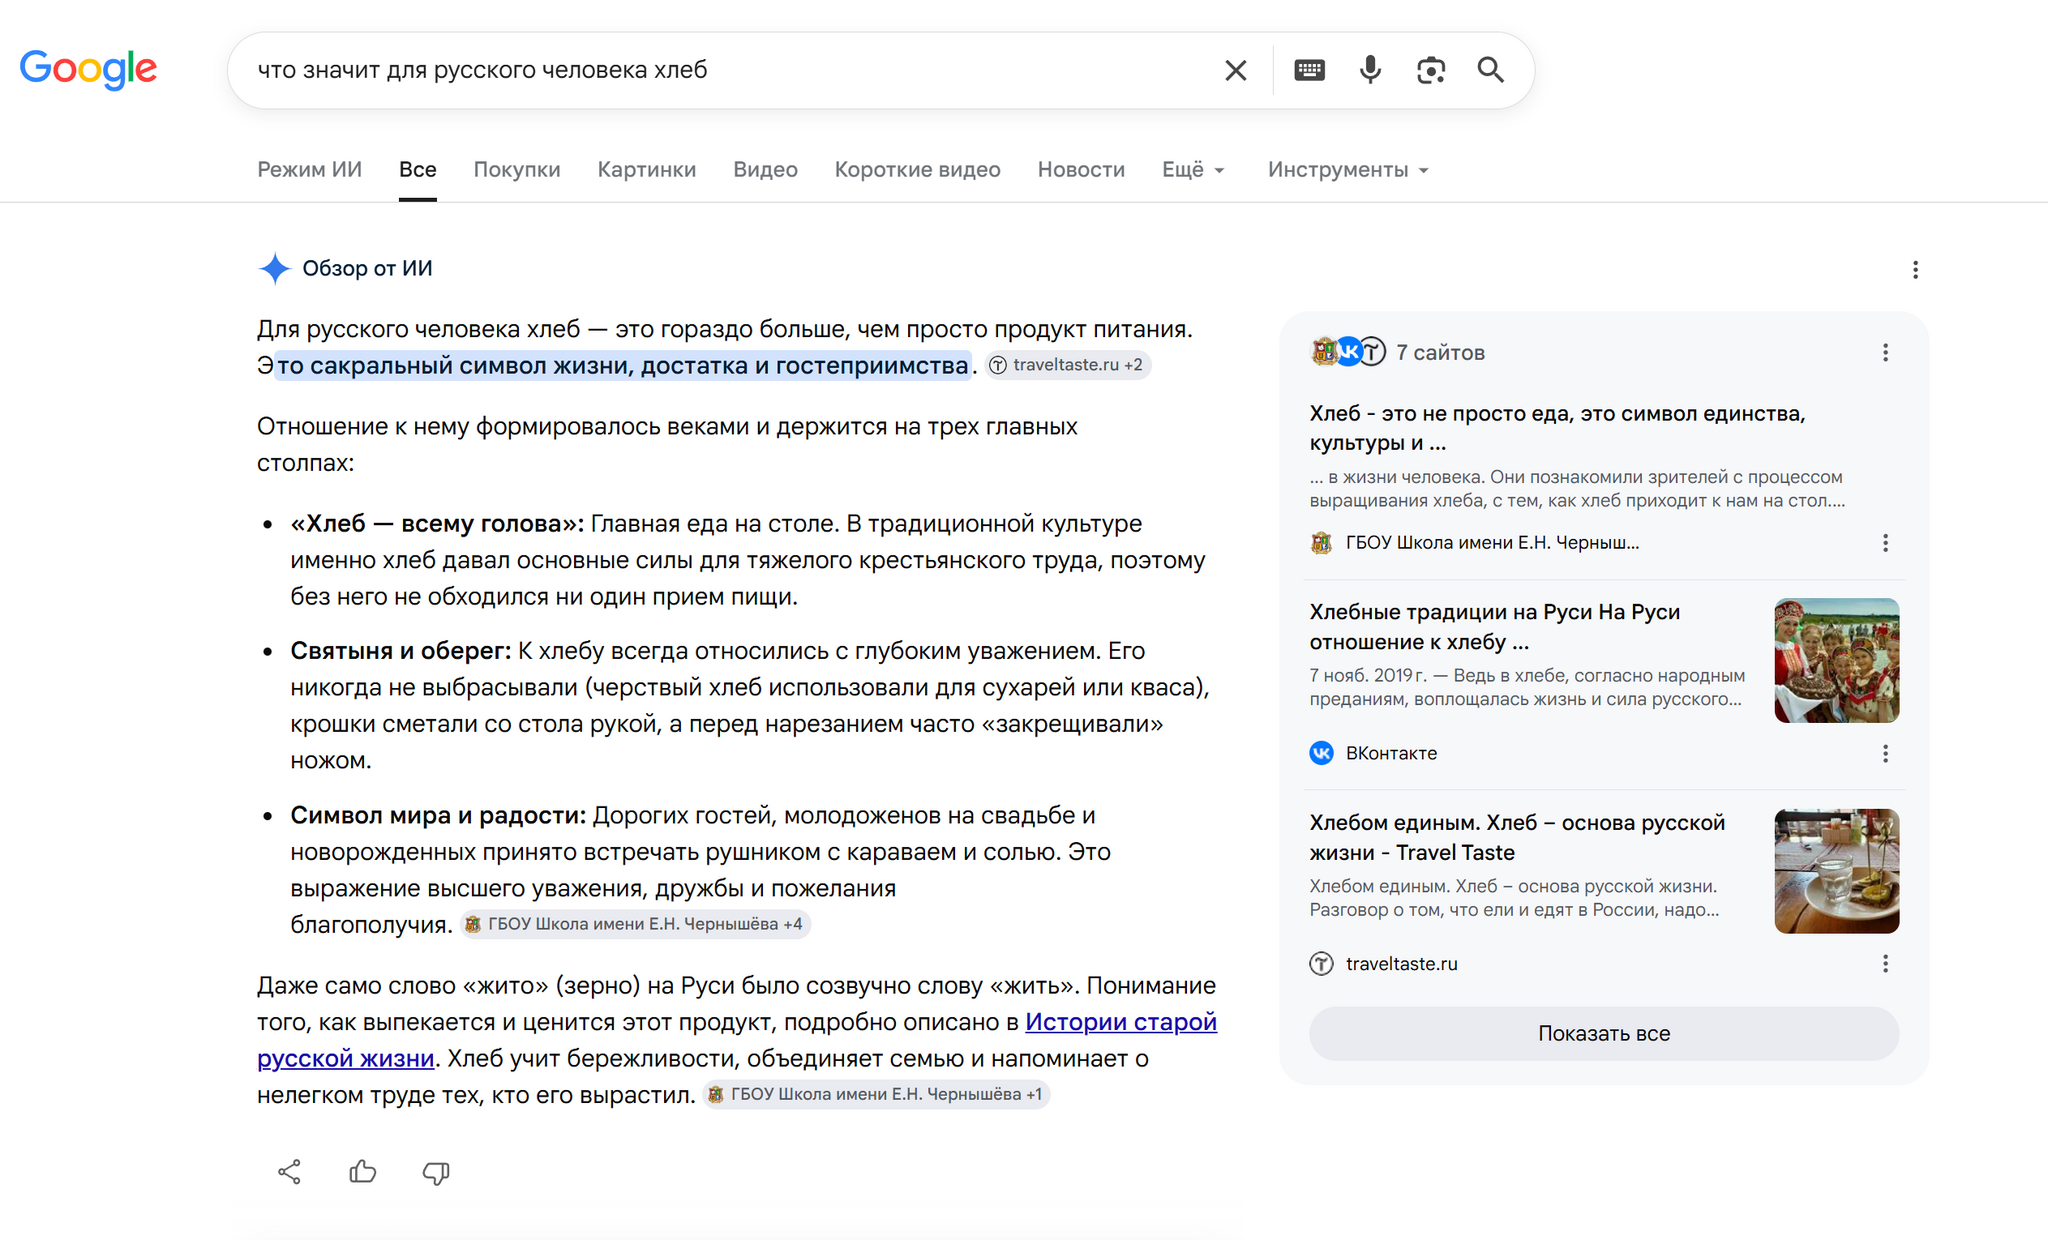
Task: Open the Новости tab
Action: [x=1081, y=169]
